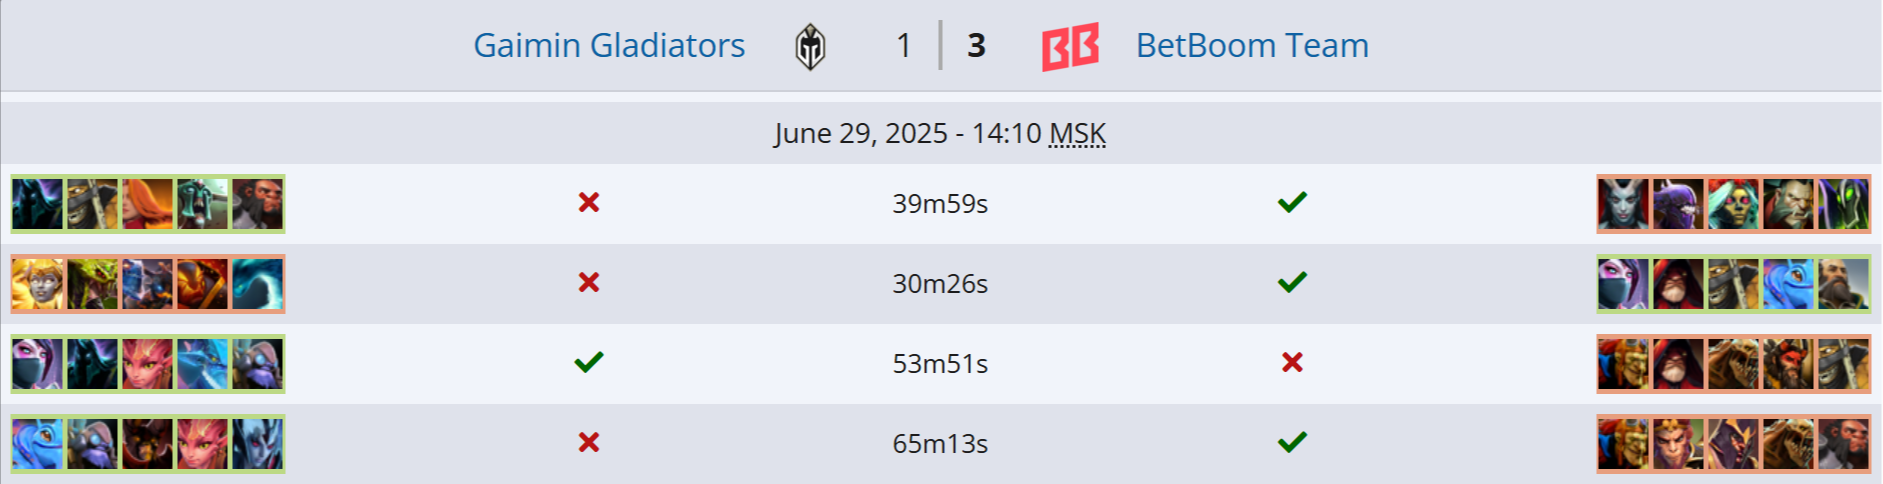
Task: Click BetBoom's series score of 3
Action: (x=977, y=46)
